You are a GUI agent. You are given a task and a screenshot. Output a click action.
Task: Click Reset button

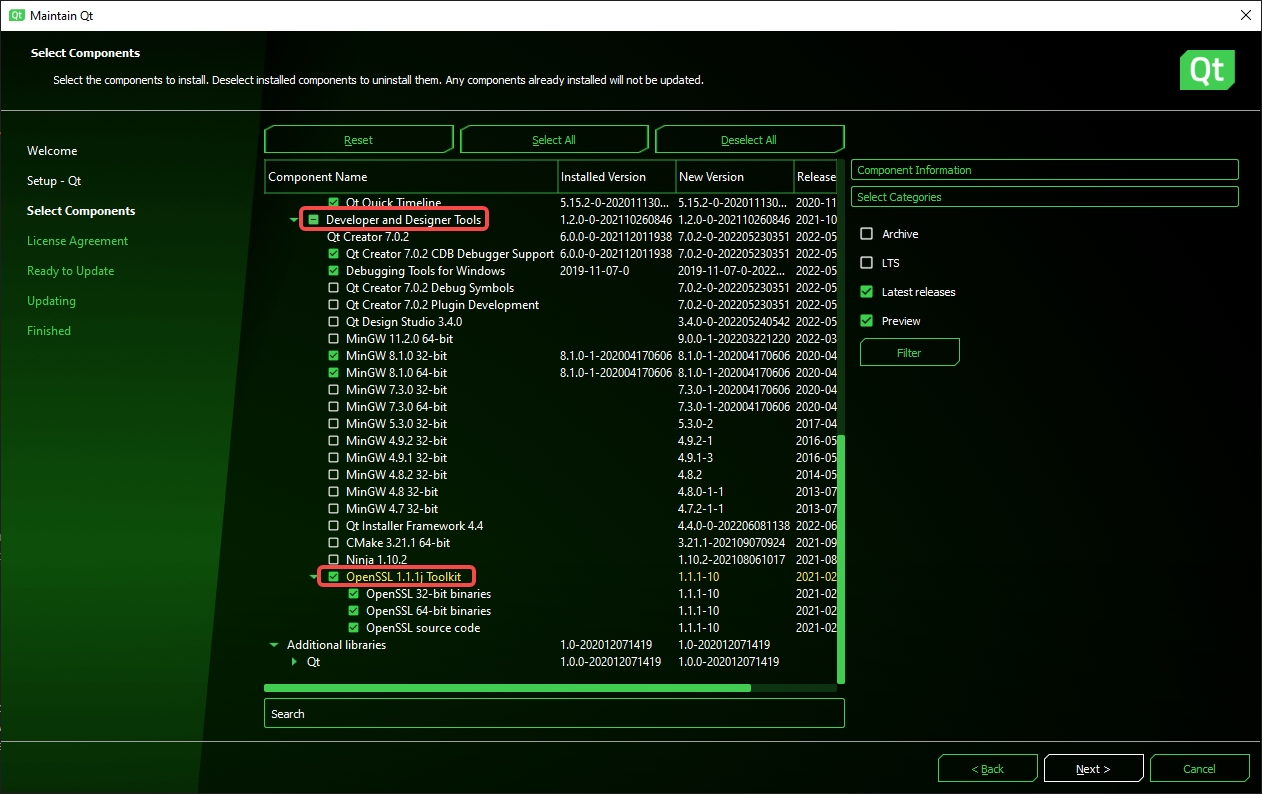click(359, 140)
